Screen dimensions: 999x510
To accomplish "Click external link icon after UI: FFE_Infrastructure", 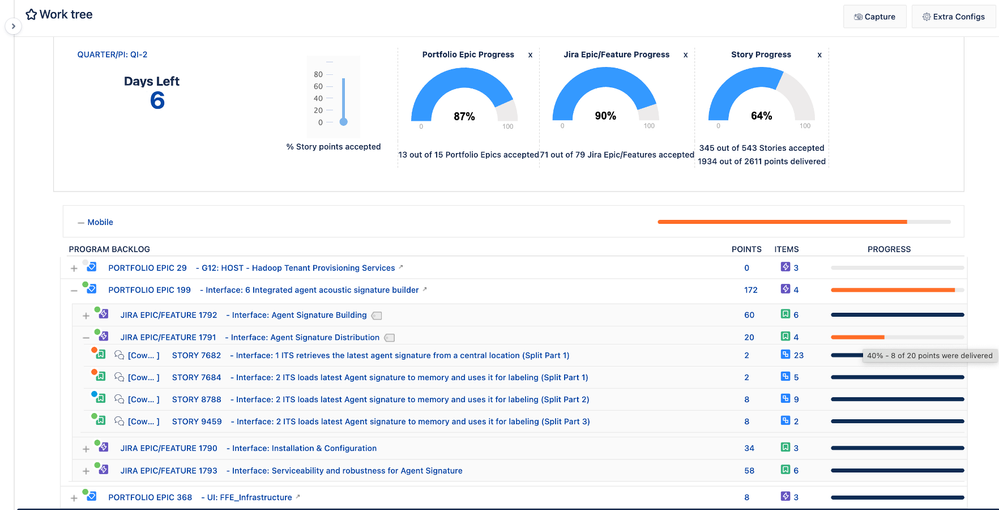I will pos(298,497).
